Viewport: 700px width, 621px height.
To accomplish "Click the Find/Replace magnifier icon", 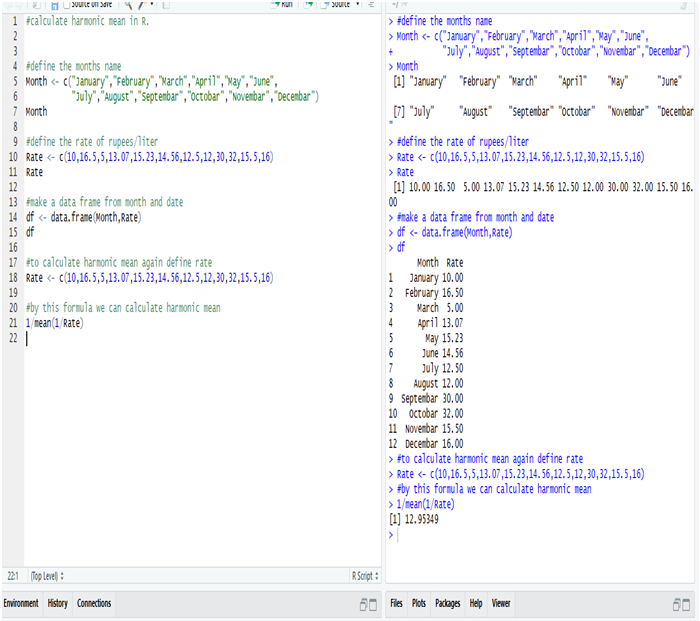I will point(129,5).
